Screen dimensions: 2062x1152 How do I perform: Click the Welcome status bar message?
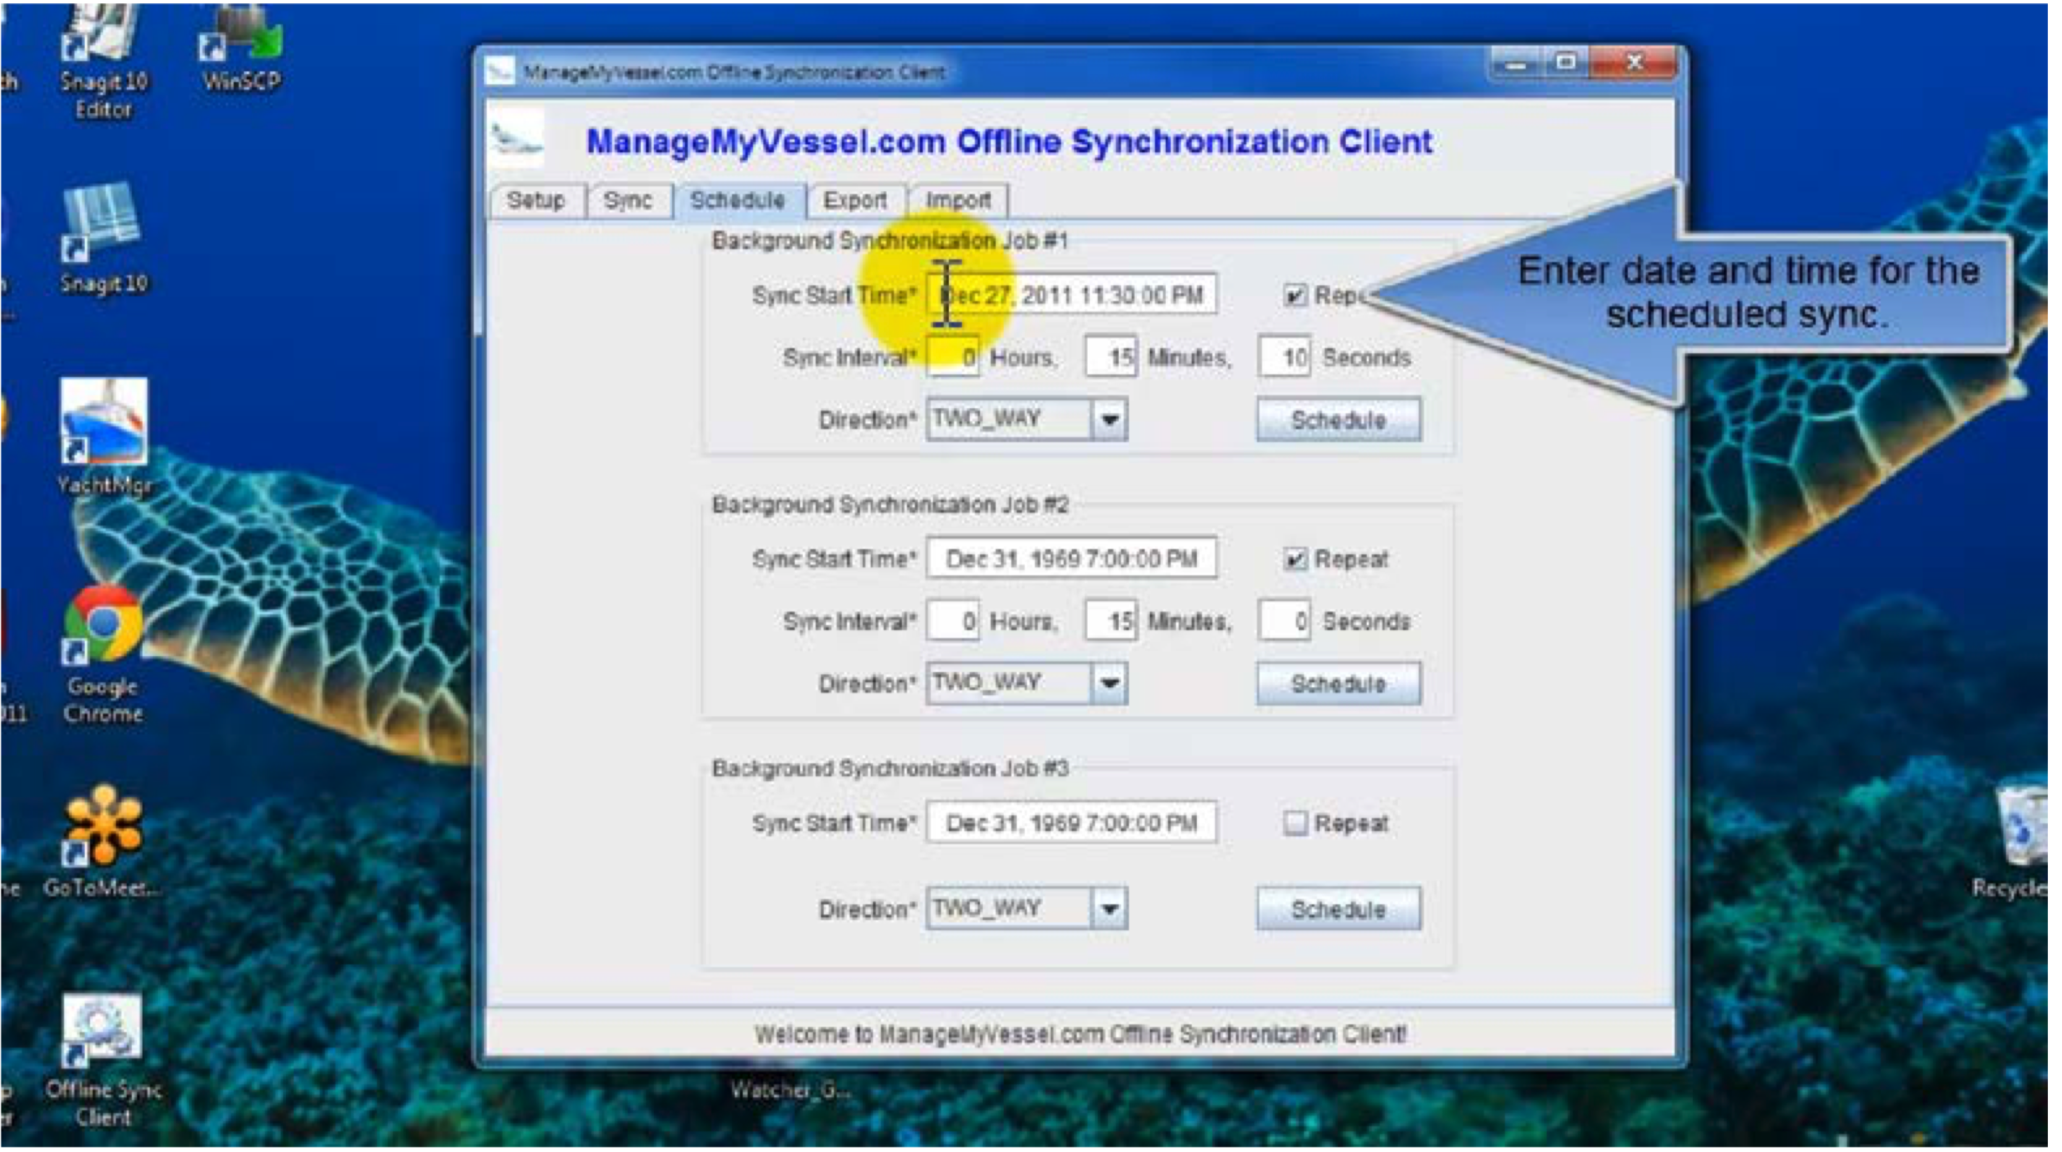[1080, 1034]
